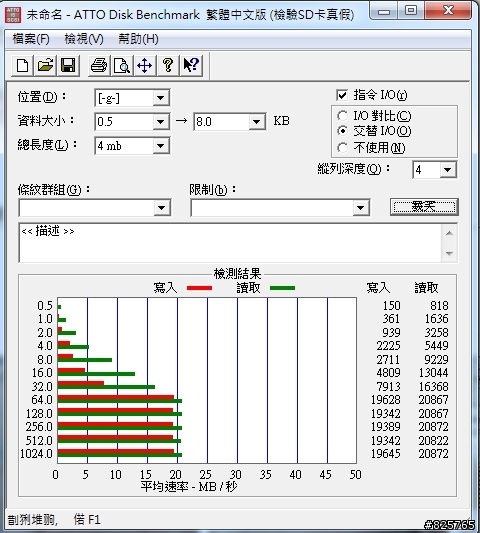Open the 幫助(H) menu

tap(138, 39)
